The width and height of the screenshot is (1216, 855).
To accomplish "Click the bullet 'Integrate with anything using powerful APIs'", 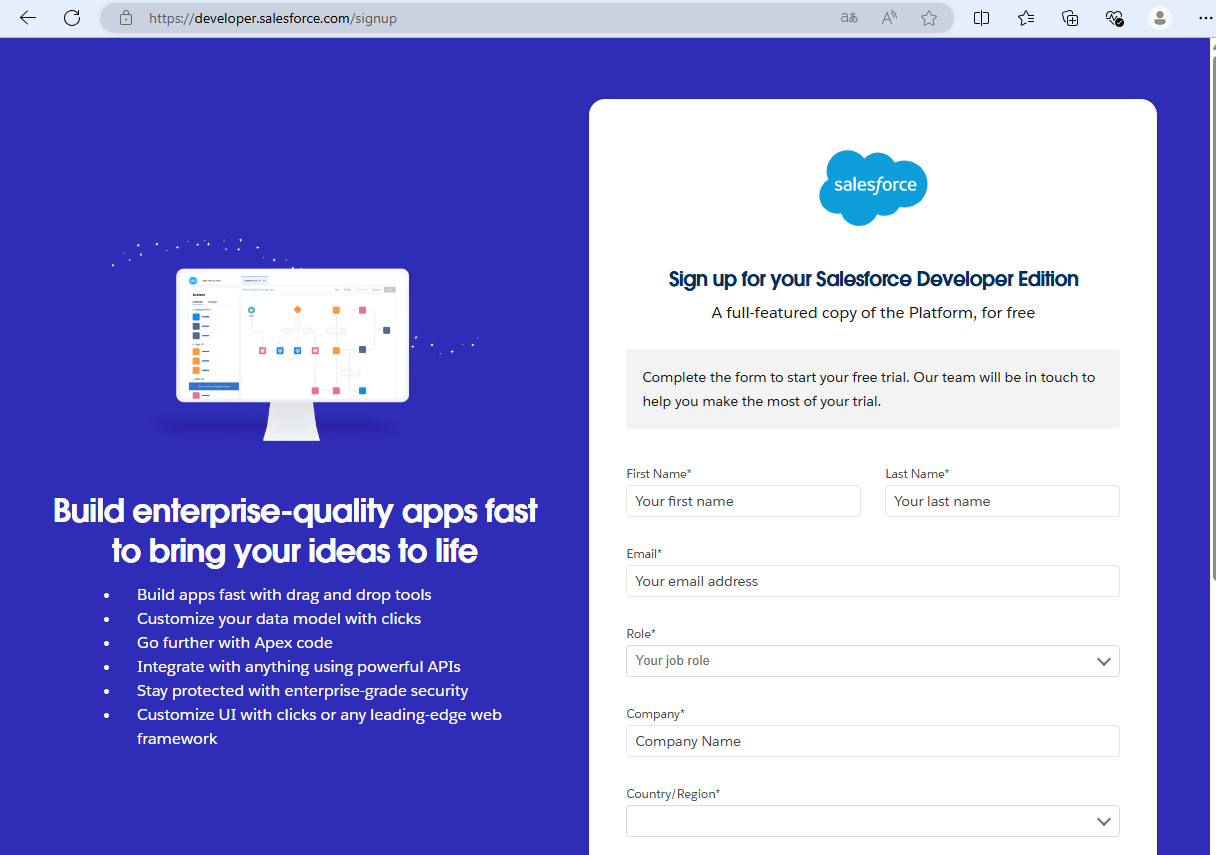I will click(299, 666).
